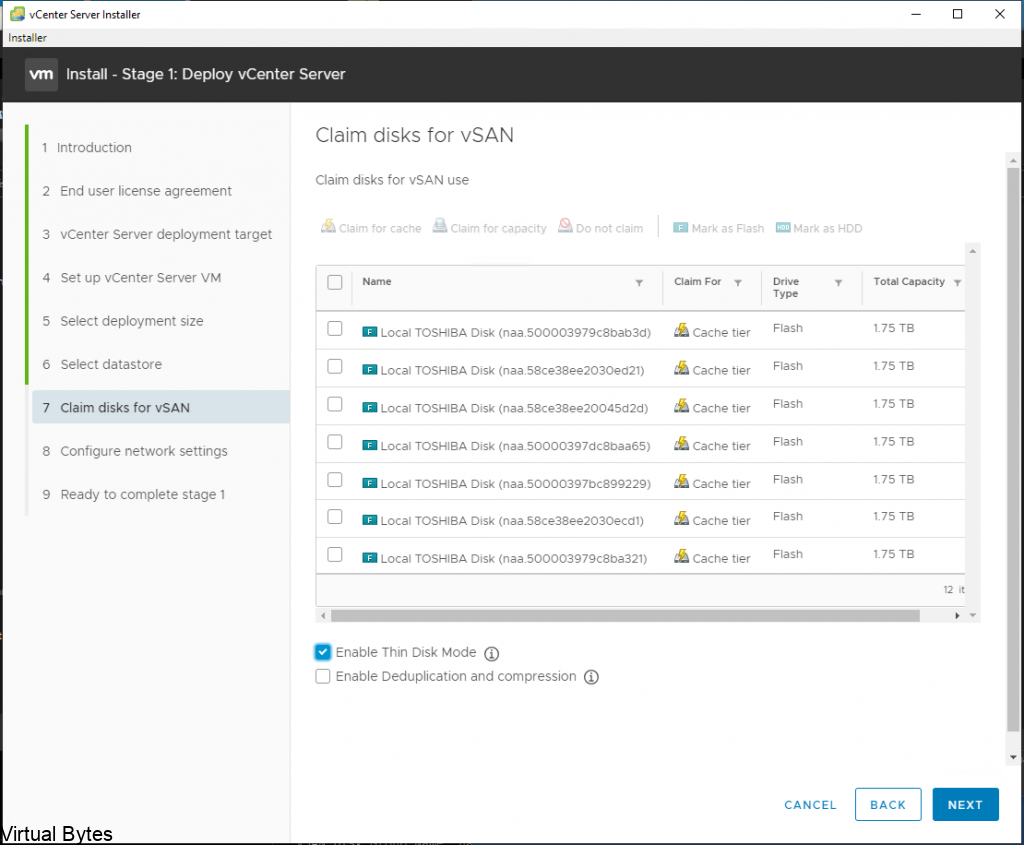Click the Mark as Flash icon
This screenshot has height=845, width=1024.
(x=680, y=228)
